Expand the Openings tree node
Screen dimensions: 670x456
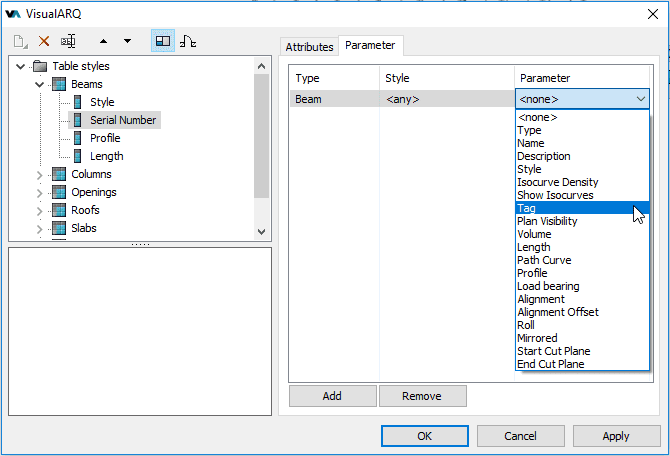pos(39,193)
